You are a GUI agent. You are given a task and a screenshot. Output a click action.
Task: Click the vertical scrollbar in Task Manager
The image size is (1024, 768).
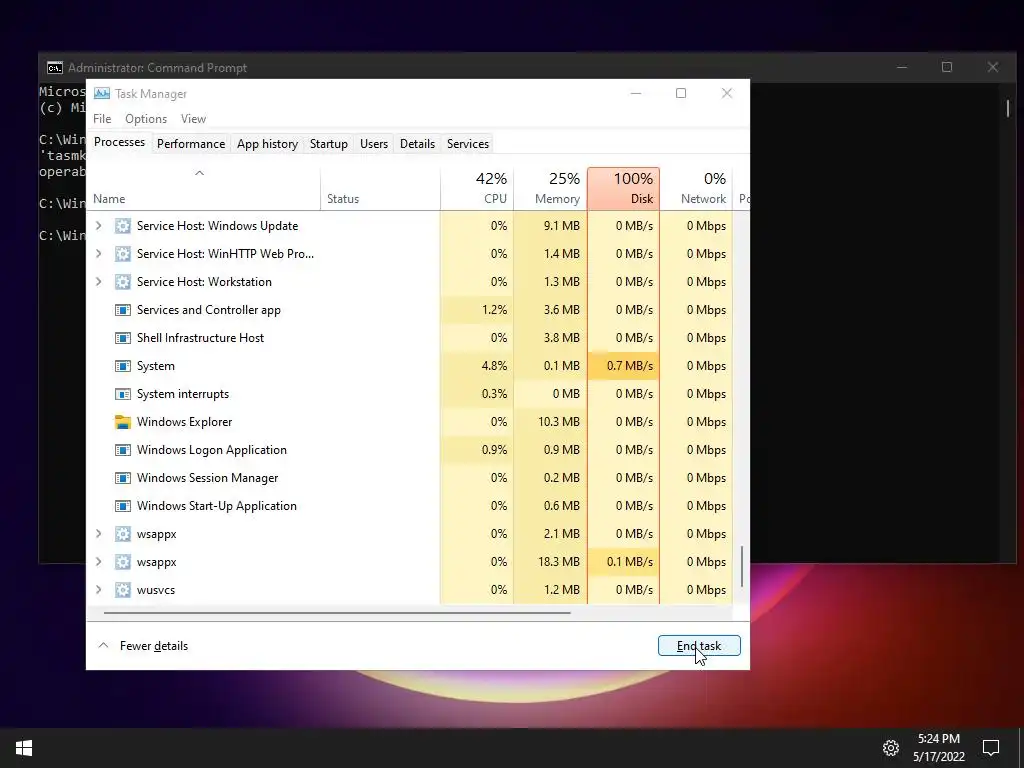click(742, 567)
